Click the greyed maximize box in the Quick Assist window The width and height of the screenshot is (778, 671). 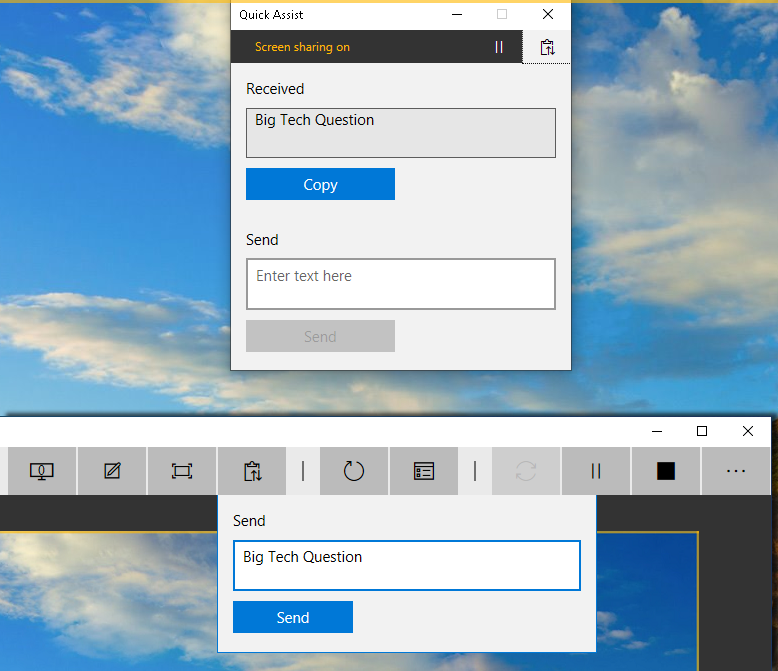point(502,15)
